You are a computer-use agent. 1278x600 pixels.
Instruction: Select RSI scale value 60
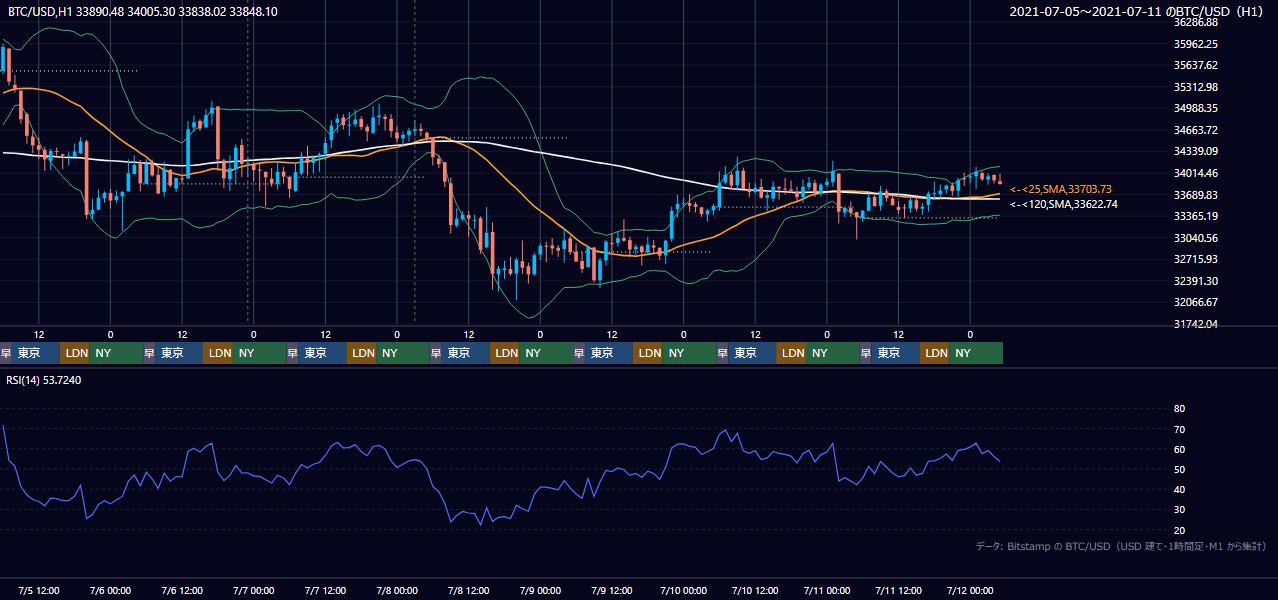pos(1179,449)
